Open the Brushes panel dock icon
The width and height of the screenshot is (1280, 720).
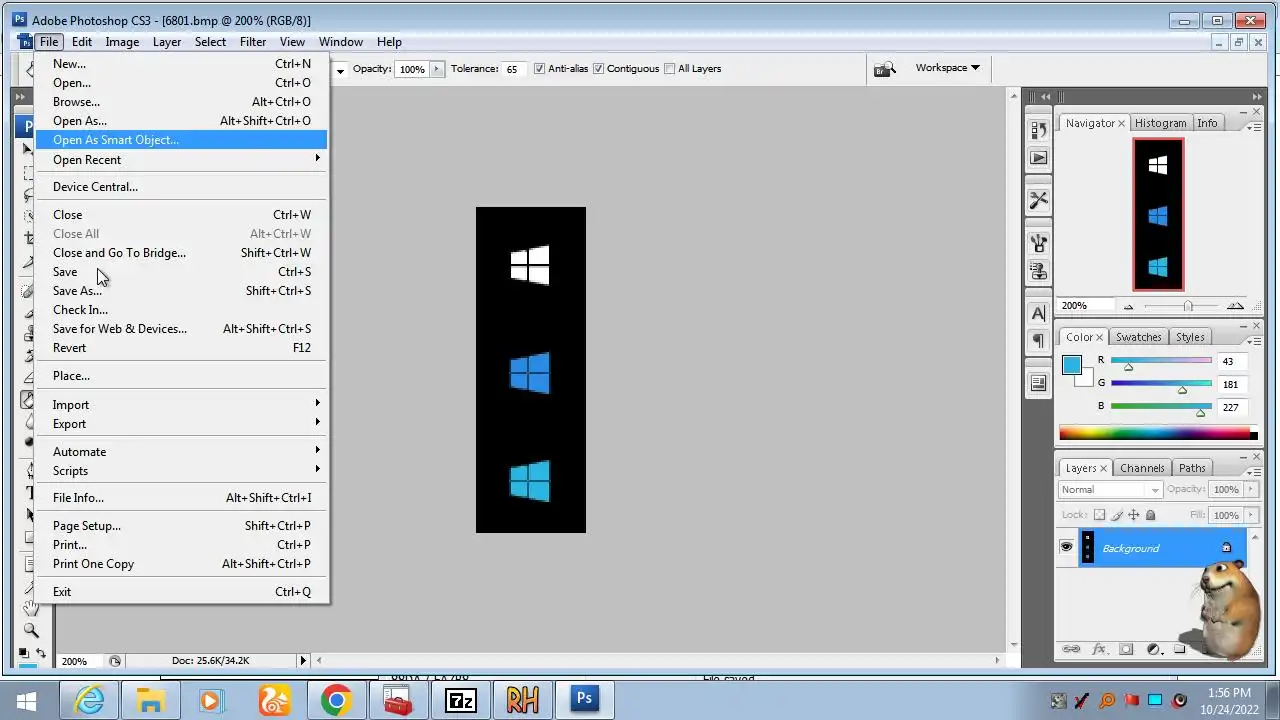click(x=1039, y=242)
